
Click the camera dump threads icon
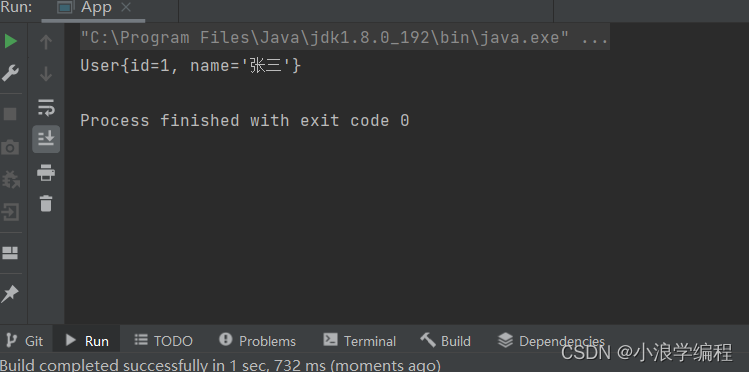point(10,148)
